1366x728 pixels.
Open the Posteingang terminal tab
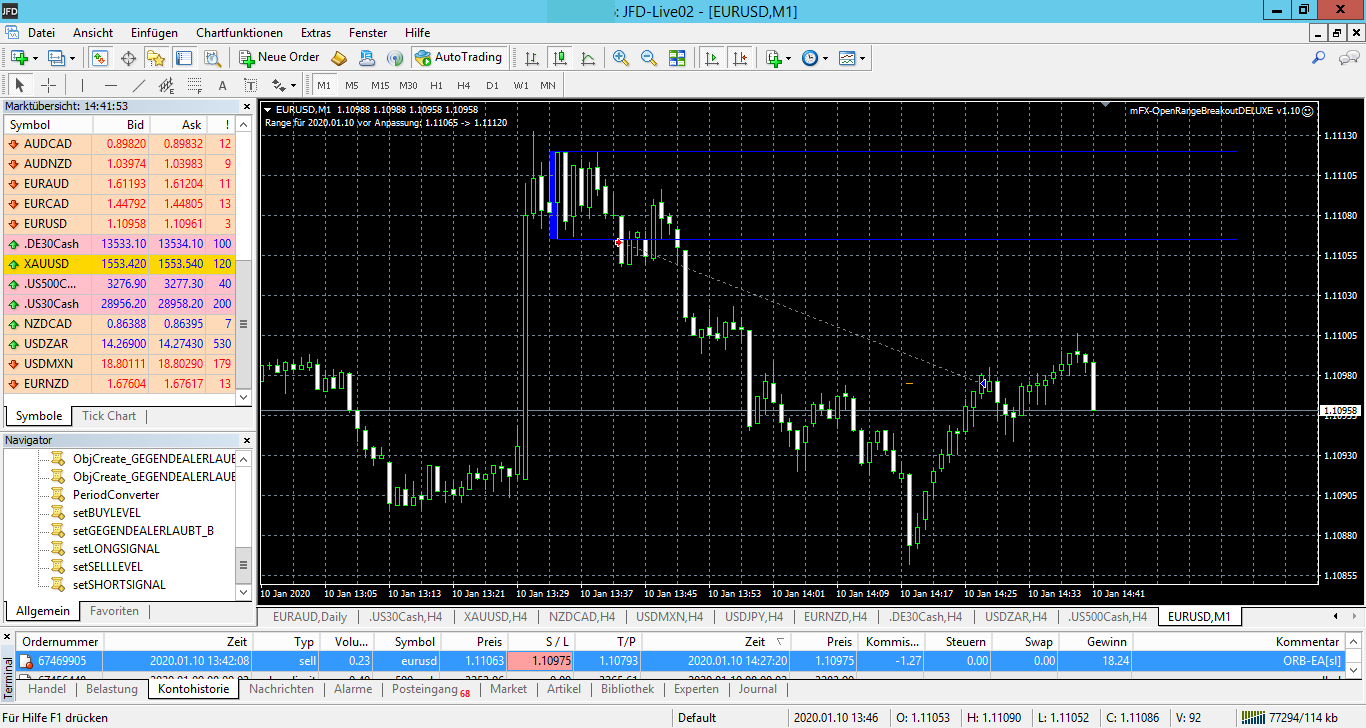[430, 689]
